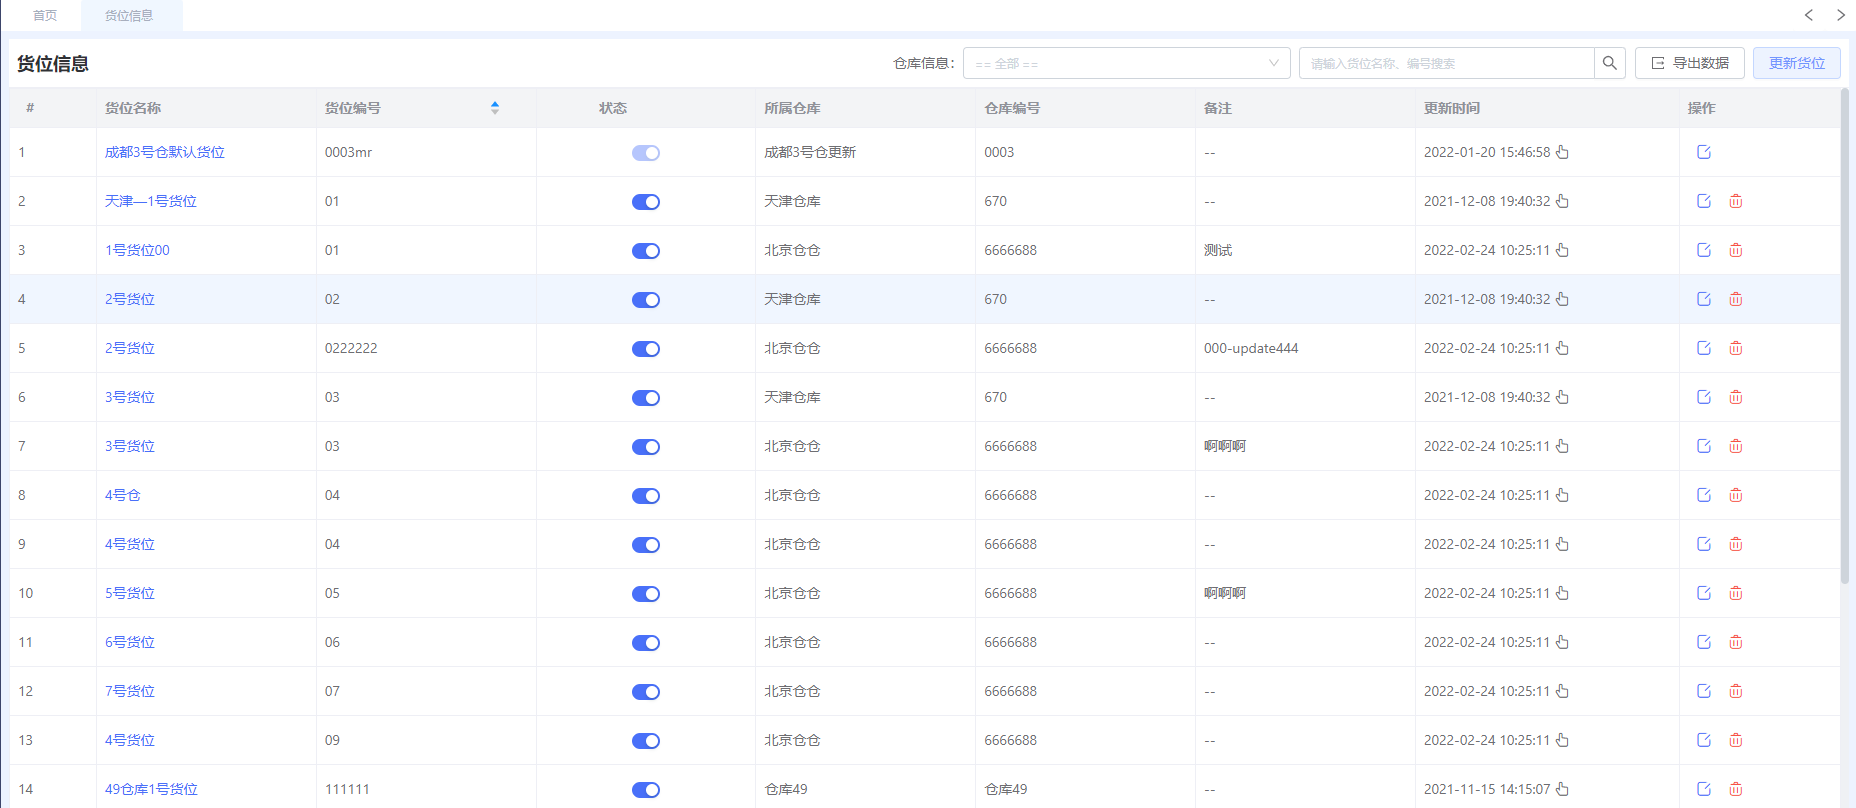Edit row 3 1号货位00
The image size is (1856, 808).
1704,250
